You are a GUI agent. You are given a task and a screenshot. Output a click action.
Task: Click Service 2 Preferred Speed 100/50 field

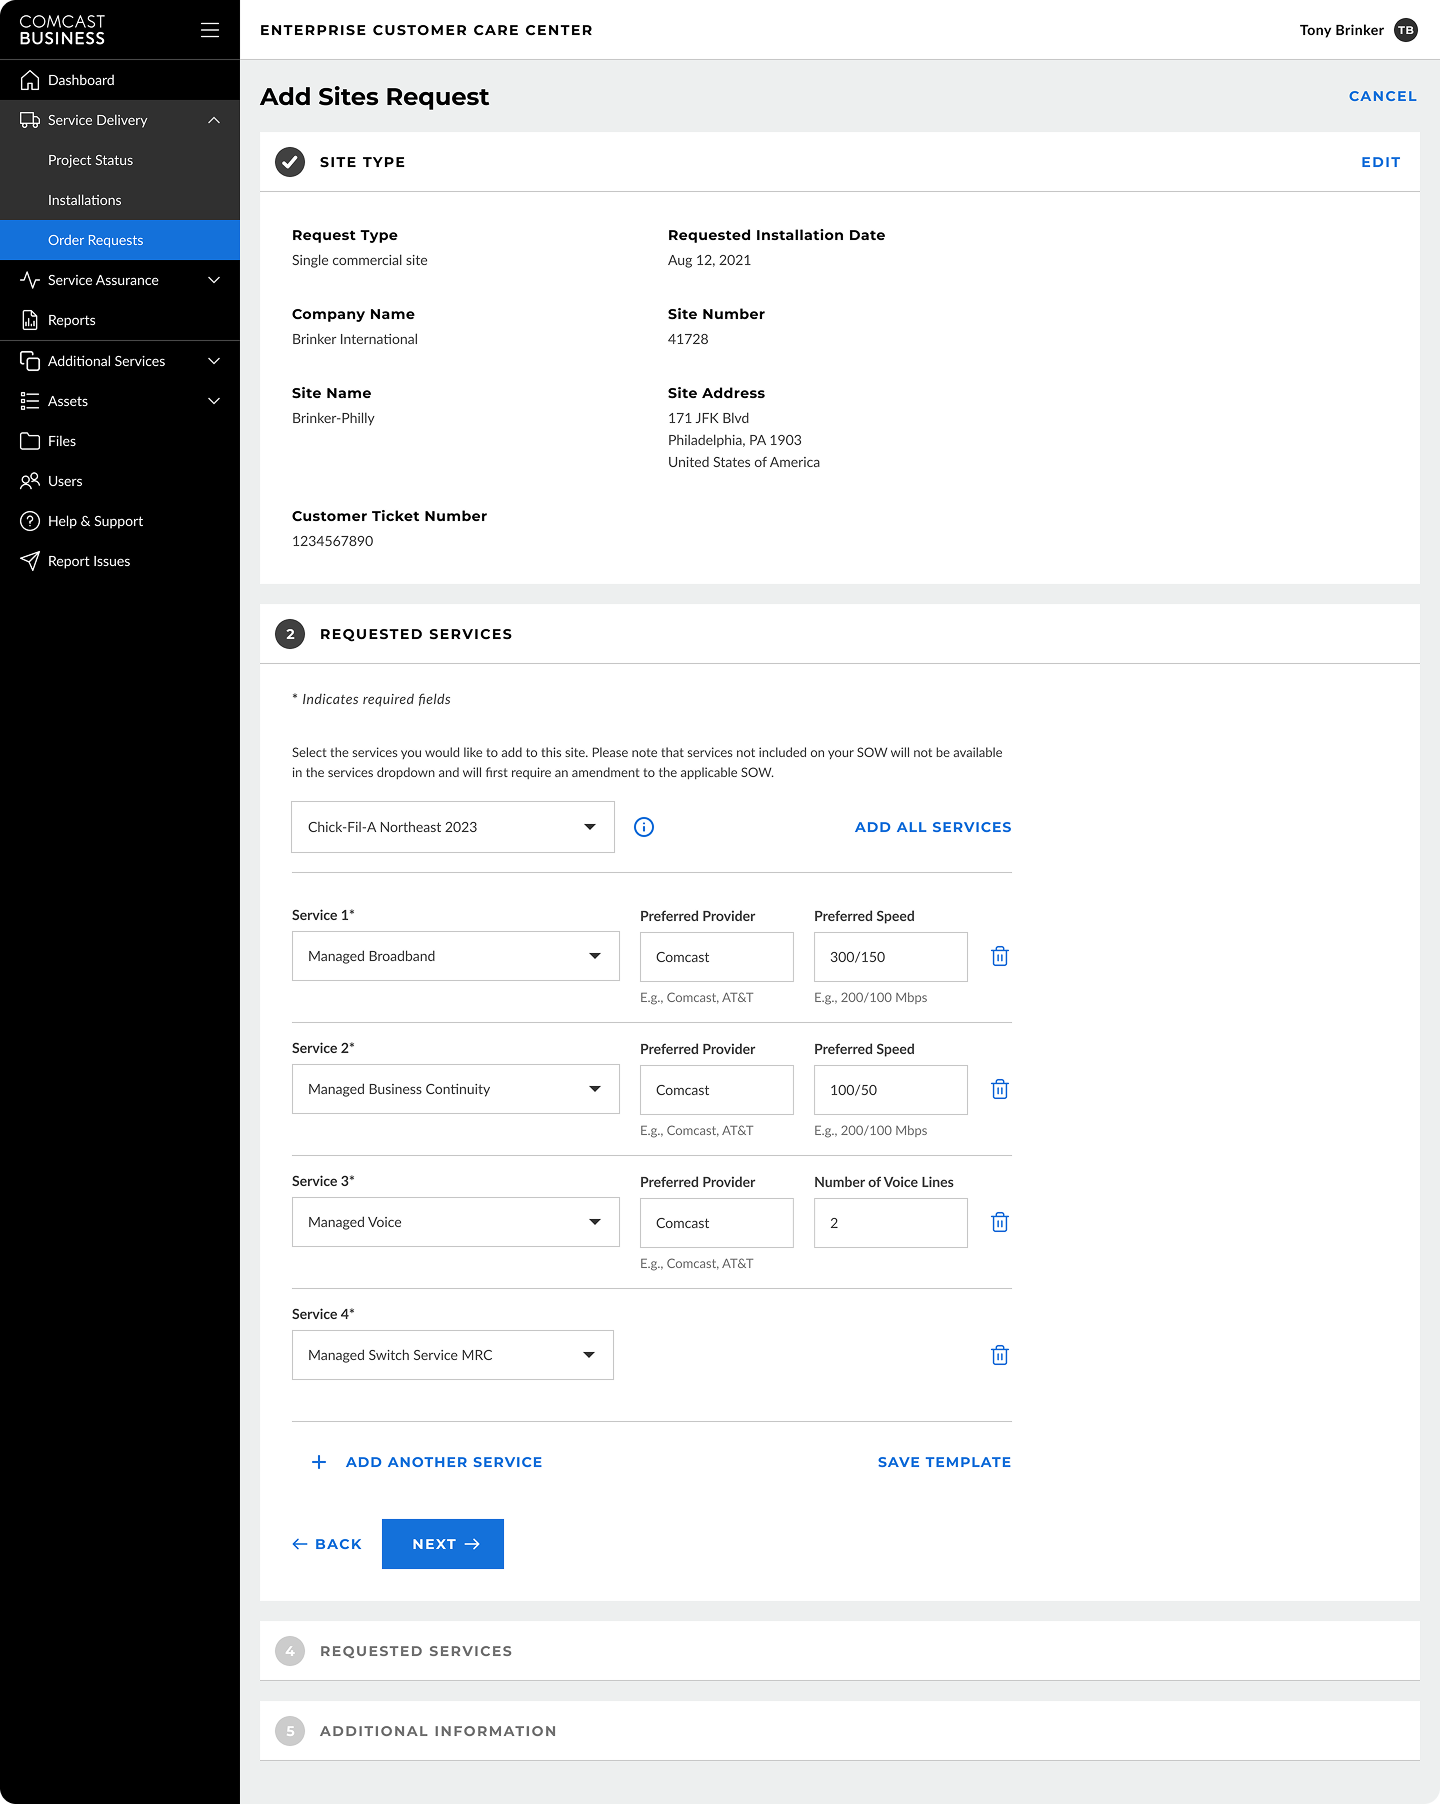[891, 1090]
